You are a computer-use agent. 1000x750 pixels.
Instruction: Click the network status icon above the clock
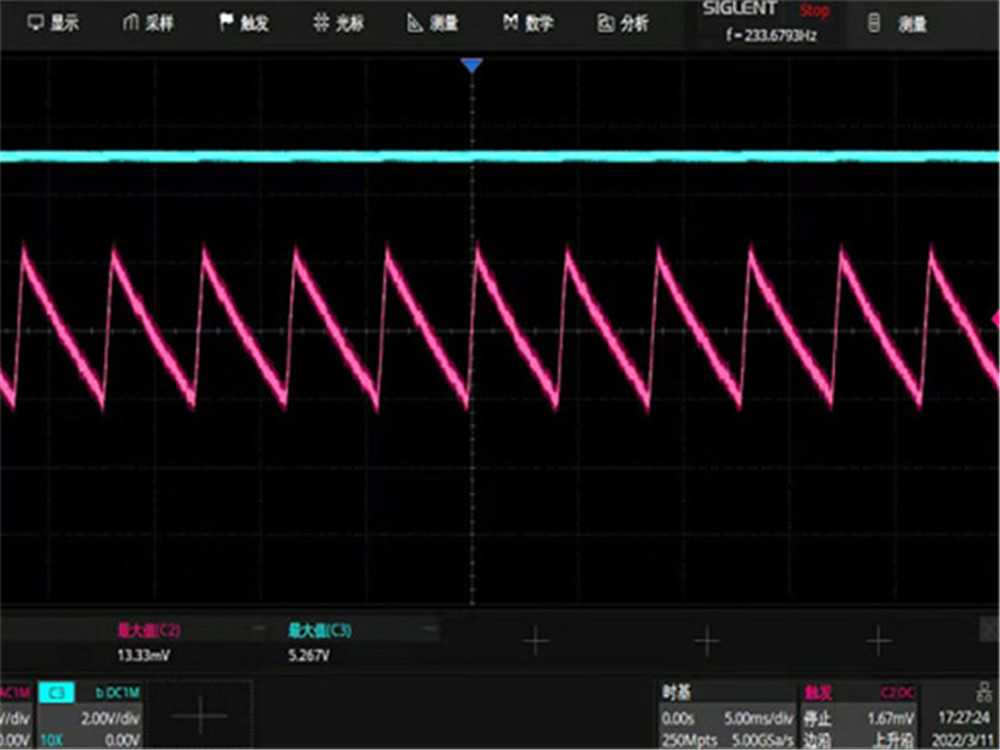coord(983,691)
